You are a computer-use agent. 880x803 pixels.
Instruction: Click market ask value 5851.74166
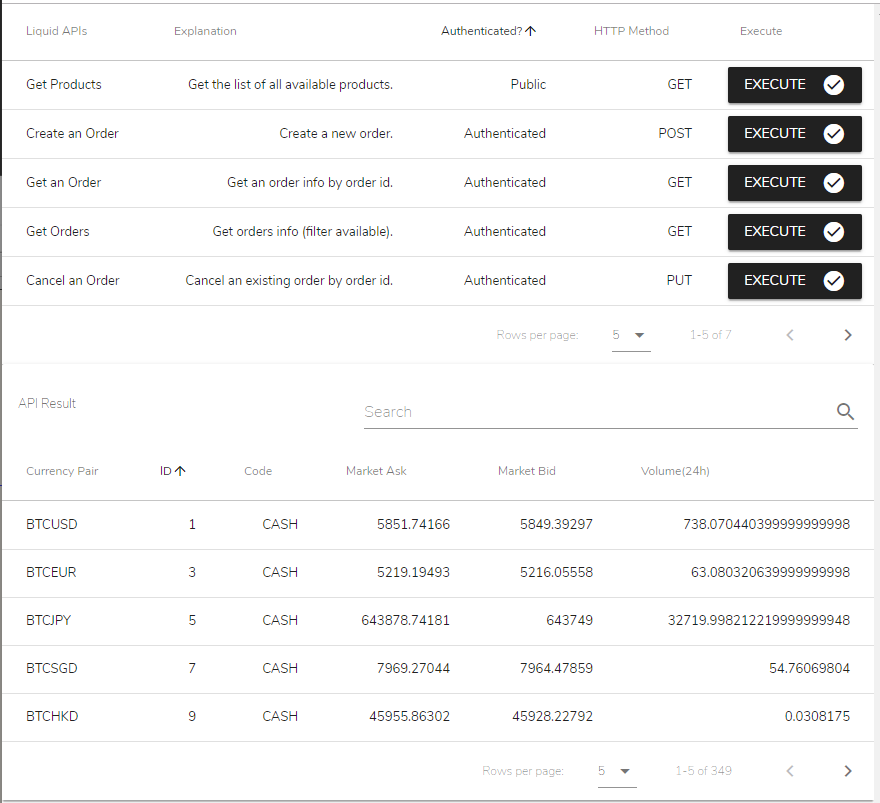[x=414, y=524]
